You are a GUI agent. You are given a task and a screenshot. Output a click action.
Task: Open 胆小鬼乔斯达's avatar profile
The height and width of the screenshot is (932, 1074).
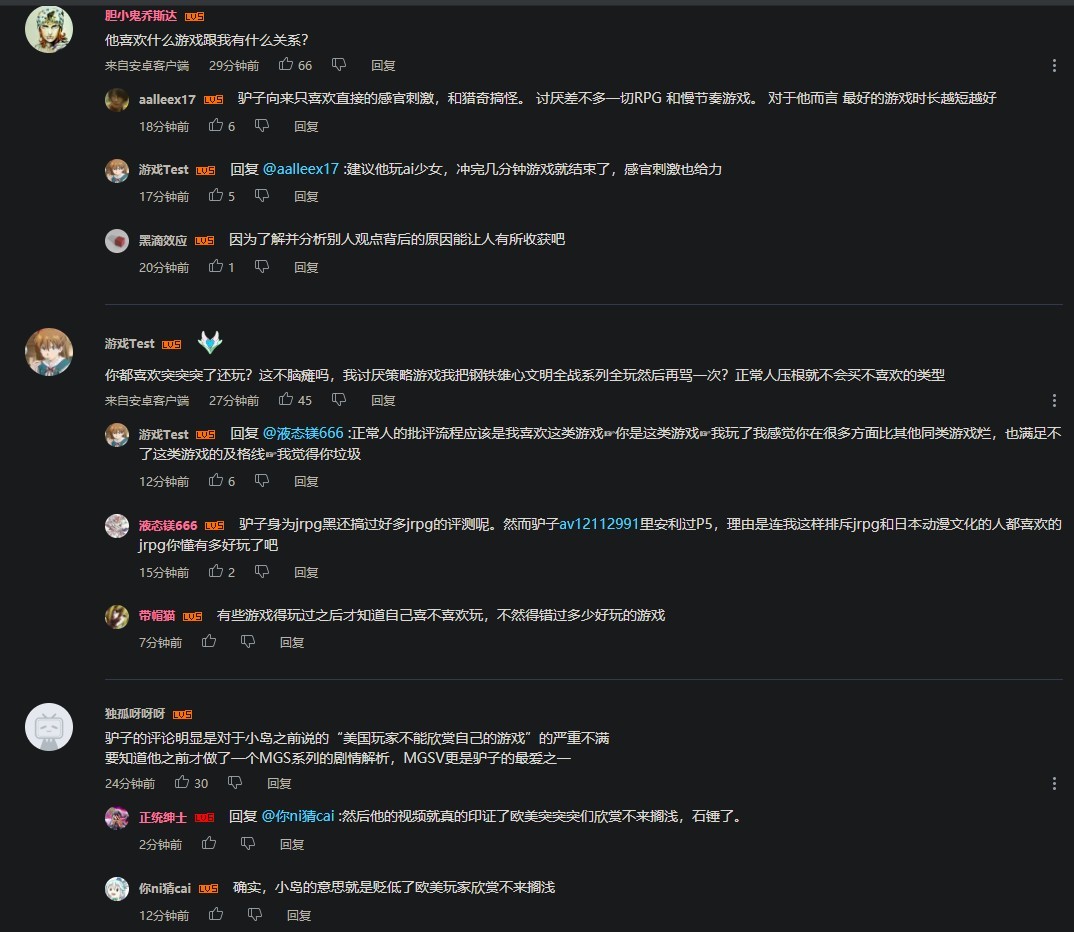[49, 29]
